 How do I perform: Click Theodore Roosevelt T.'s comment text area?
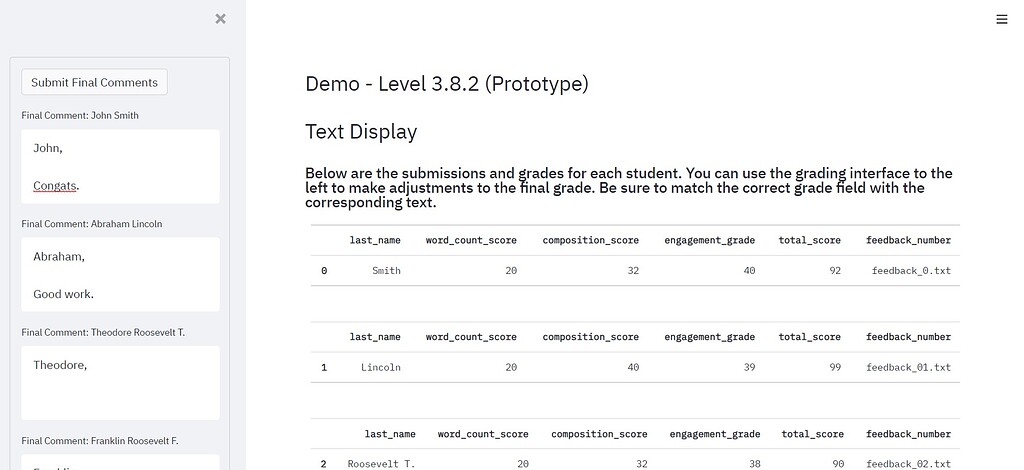pyautogui.click(x=120, y=383)
